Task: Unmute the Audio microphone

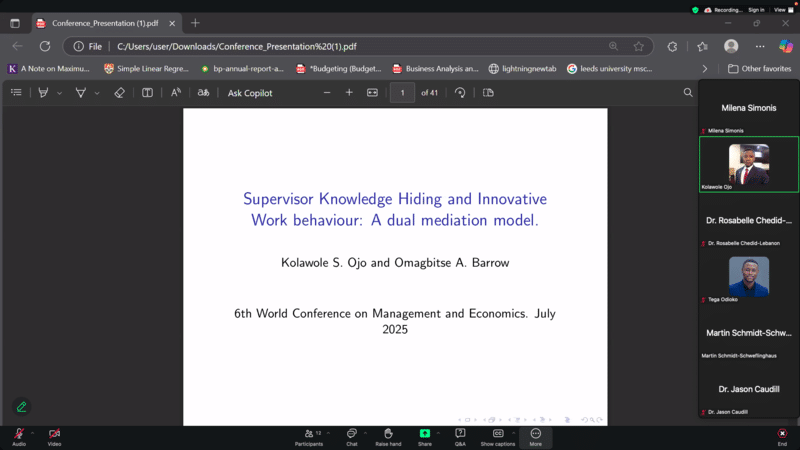Action: (19, 436)
